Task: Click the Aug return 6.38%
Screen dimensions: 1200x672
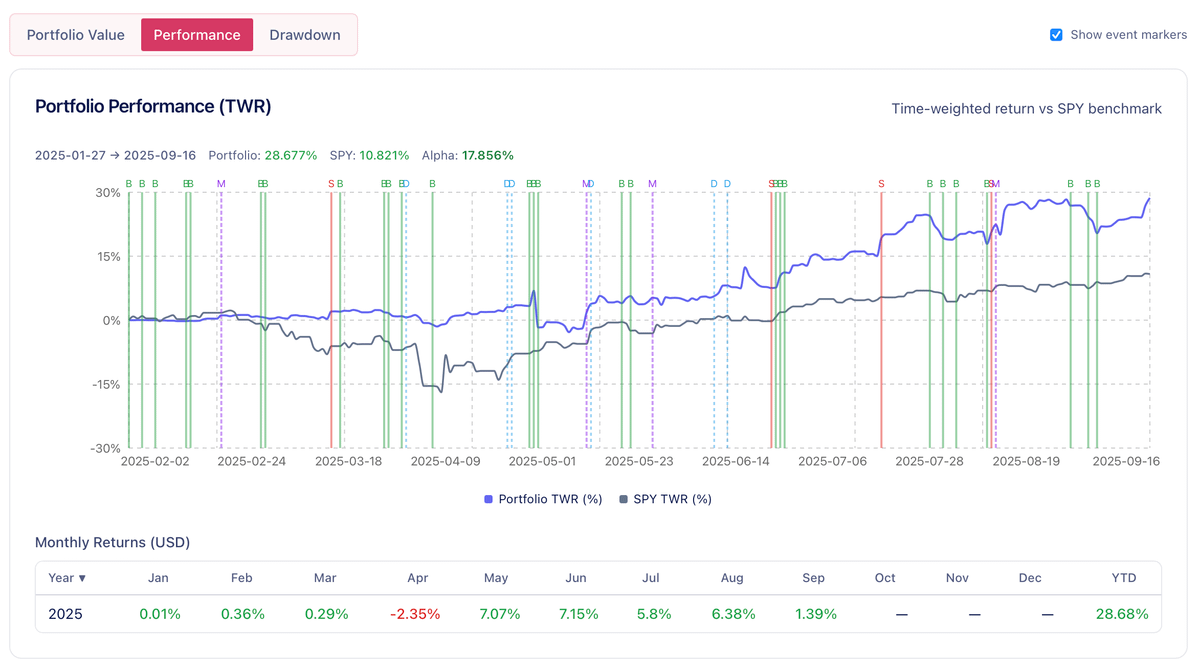Action: point(732,614)
